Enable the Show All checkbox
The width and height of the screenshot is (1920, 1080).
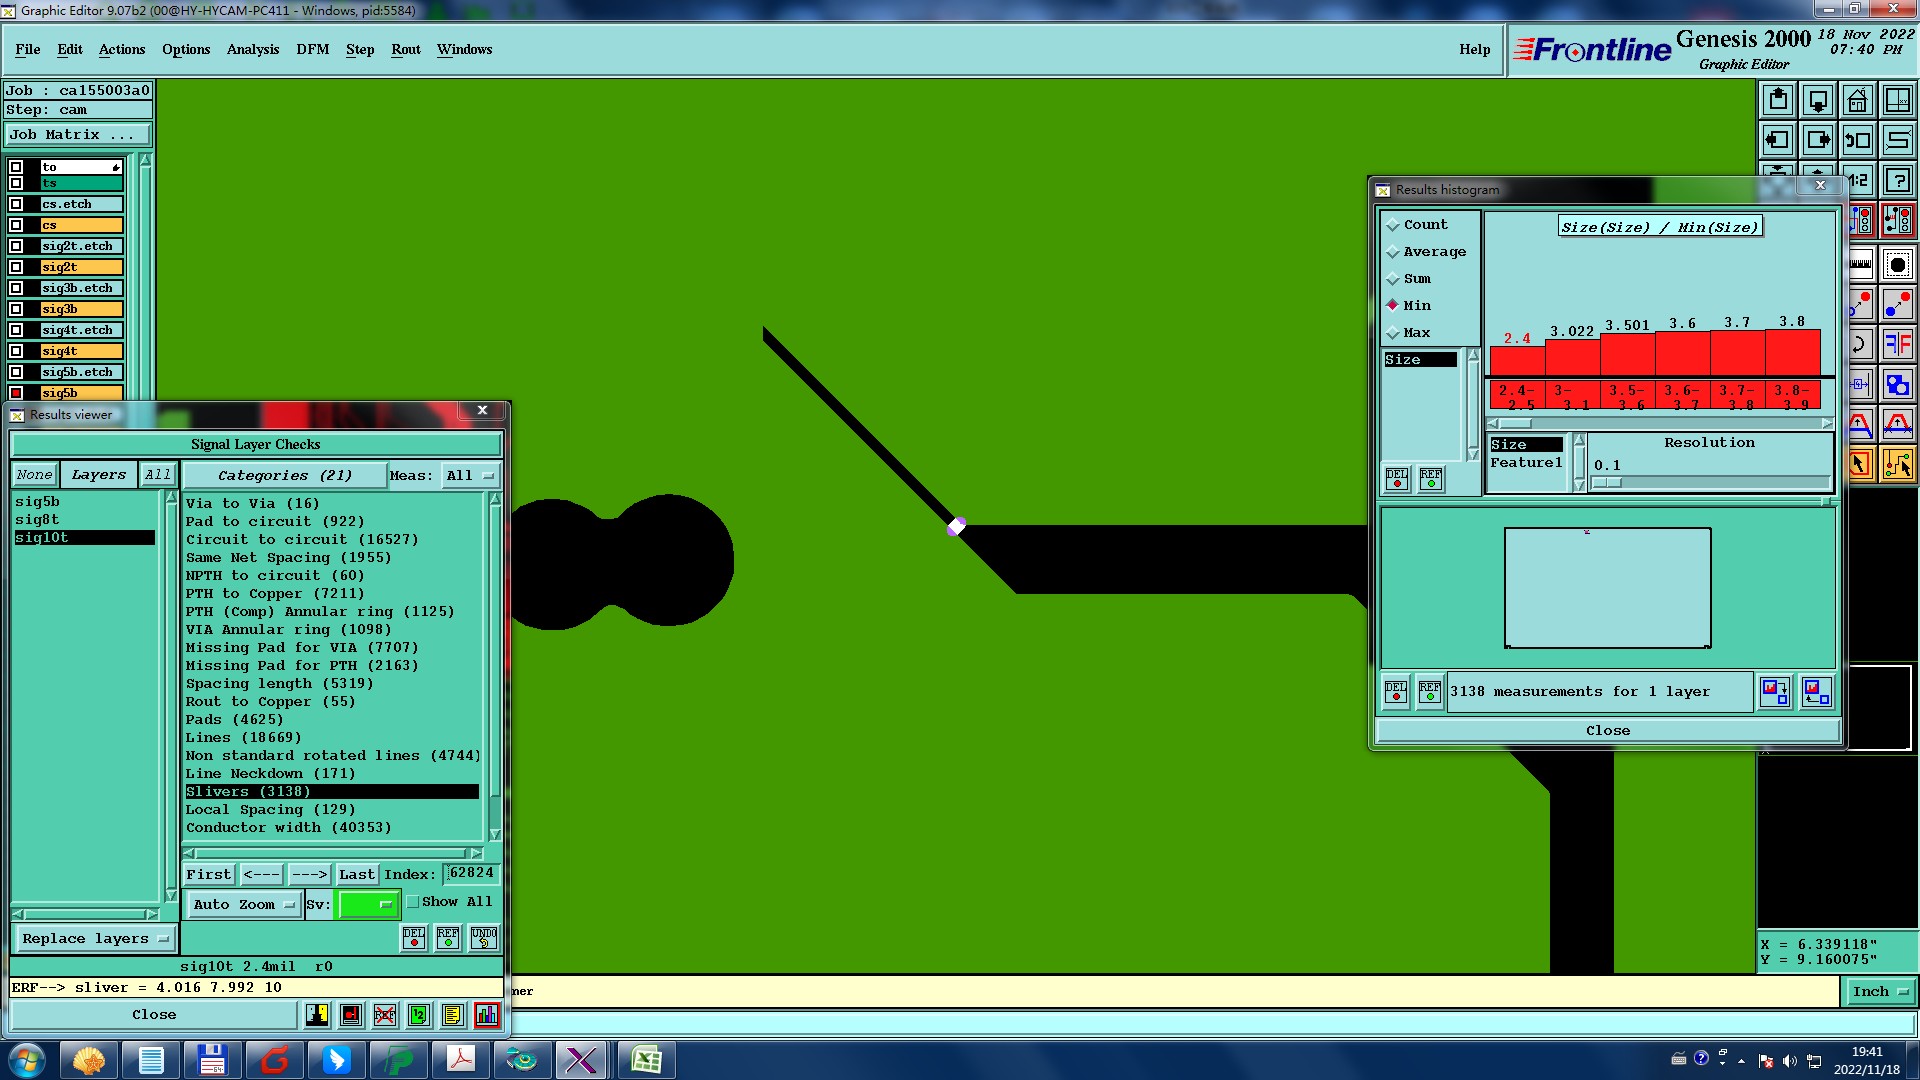412,902
